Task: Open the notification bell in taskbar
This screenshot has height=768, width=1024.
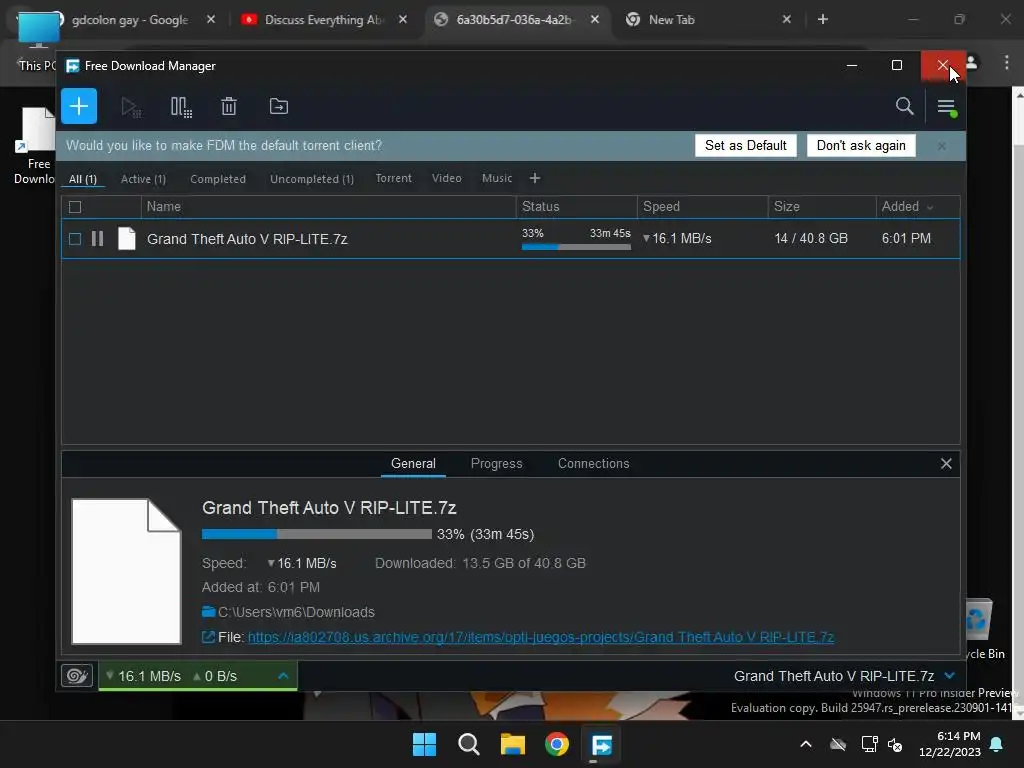Action: coord(997,744)
